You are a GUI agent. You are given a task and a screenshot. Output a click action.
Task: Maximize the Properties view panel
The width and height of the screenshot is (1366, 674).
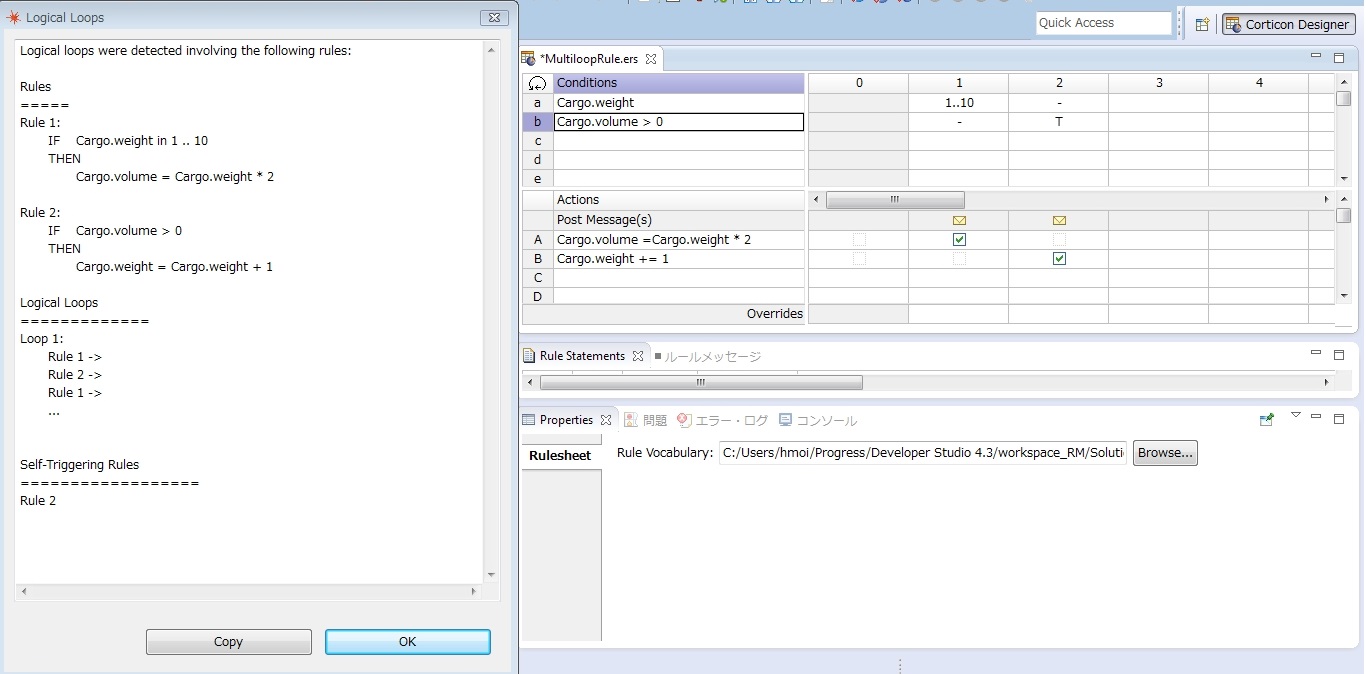coord(1339,418)
